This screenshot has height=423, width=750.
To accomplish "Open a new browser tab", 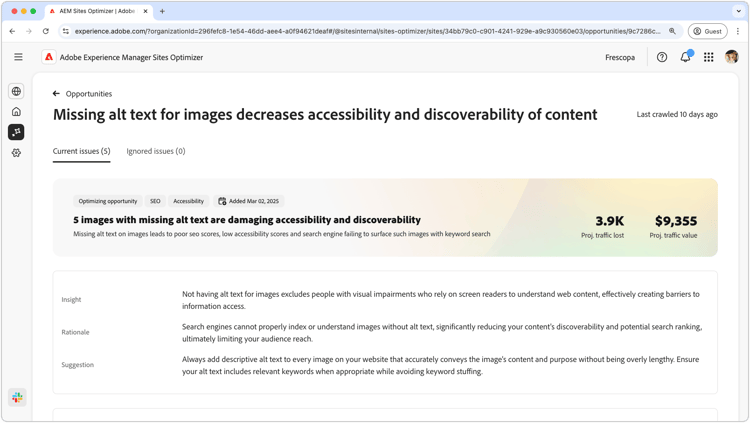I will tap(162, 11).
